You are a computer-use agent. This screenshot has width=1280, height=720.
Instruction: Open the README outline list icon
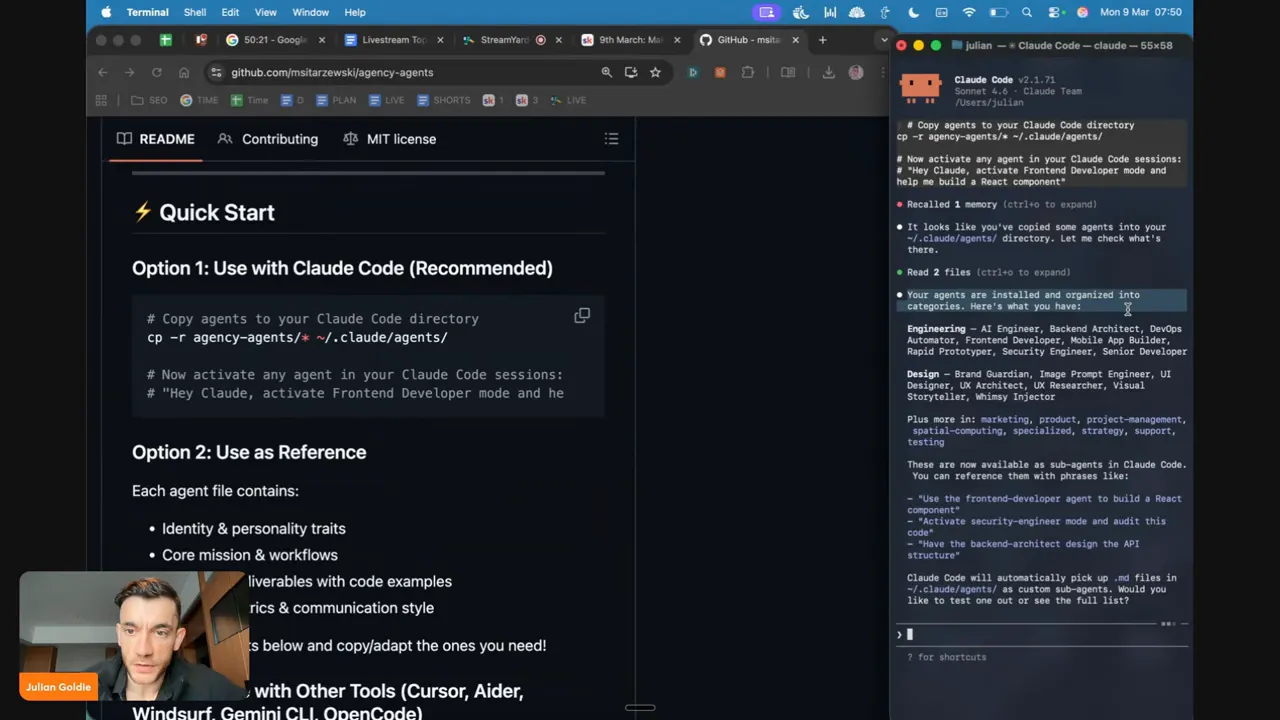pyautogui.click(x=611, y=139)
